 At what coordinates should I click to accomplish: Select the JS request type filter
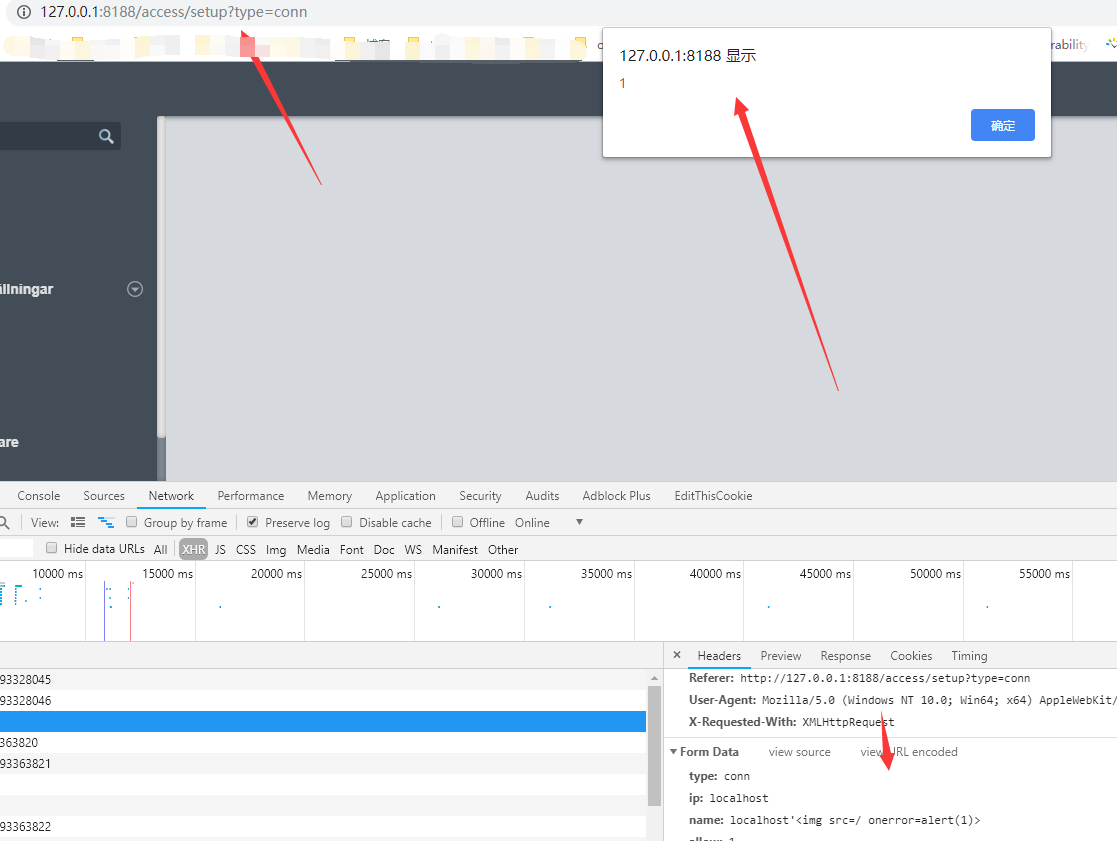pos(220,549)
